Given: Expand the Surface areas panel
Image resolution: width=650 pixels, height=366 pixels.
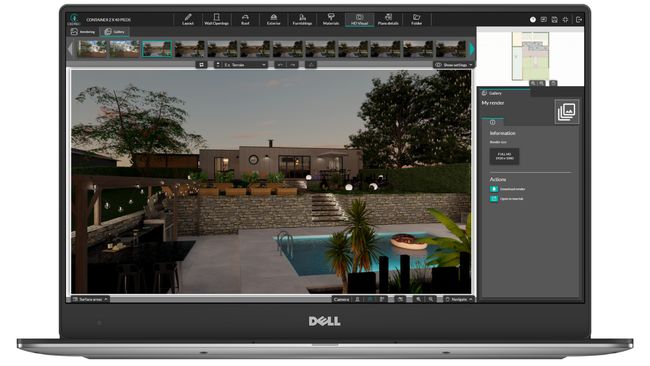Looking at the screenshot, I should 90,299.
